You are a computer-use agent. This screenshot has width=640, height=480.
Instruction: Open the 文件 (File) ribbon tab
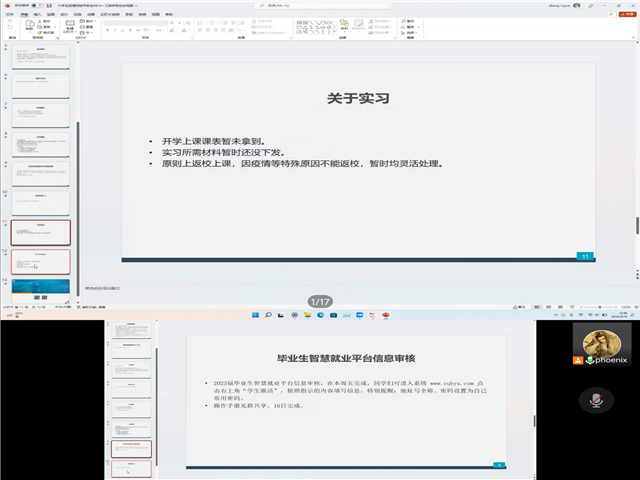click(x=8, y=14)
